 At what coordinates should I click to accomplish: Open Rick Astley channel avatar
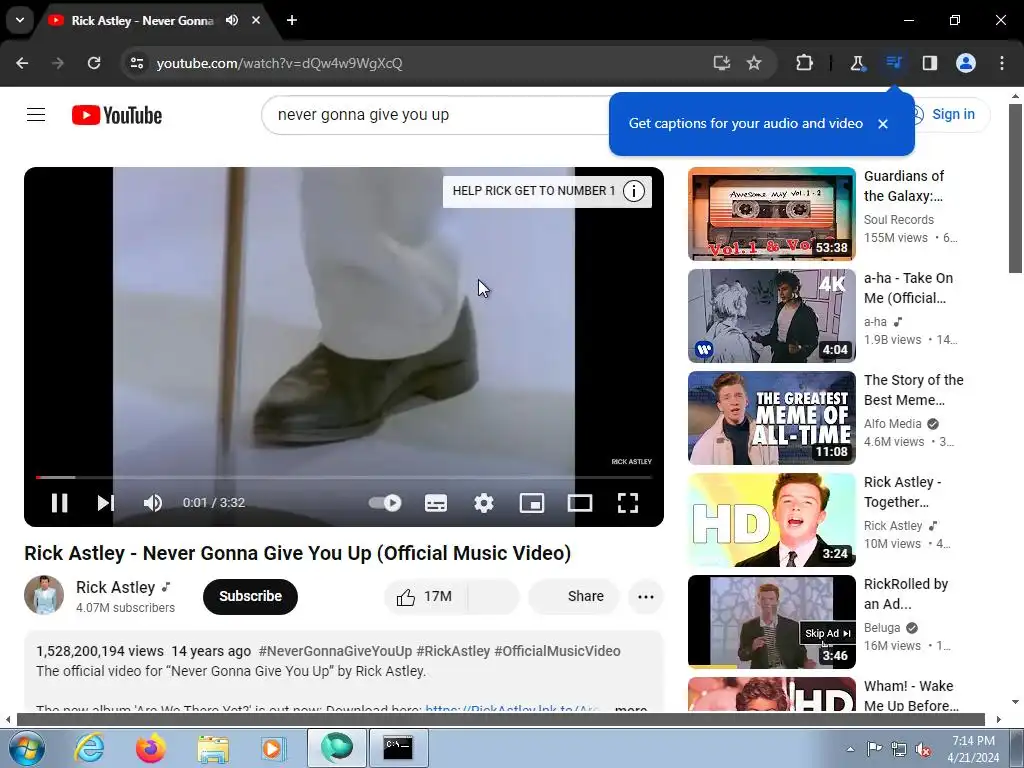pyautogui.click(x=44, y=595)
